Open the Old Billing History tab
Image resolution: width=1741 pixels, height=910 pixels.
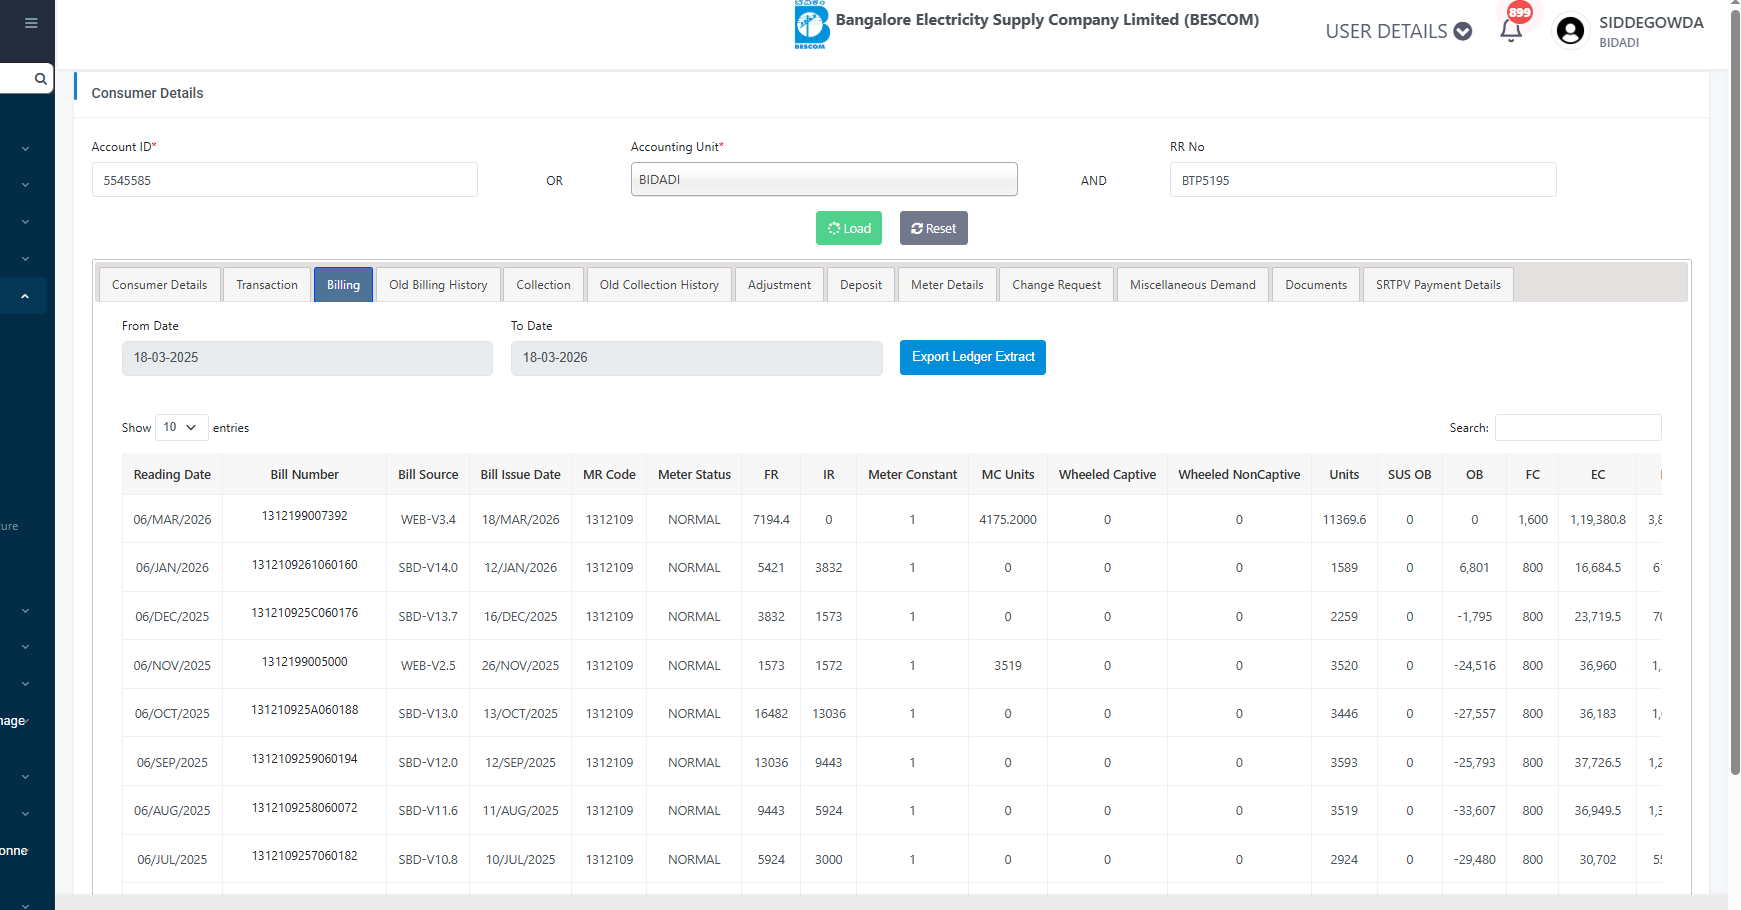click(x=438, y=285)
